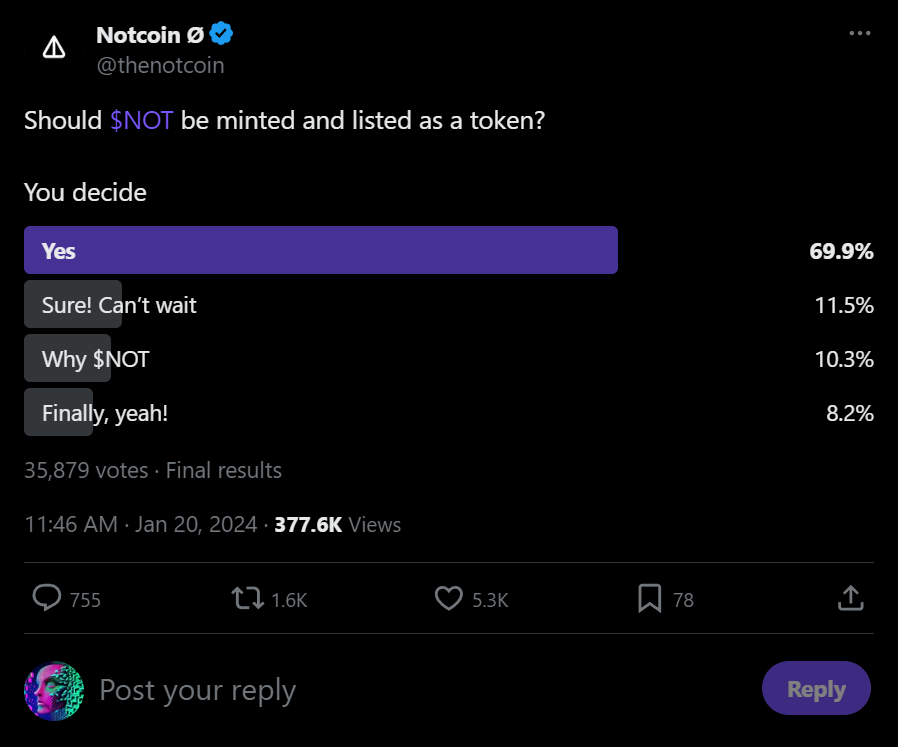Select the Why $NOT poll option

(95, 359)
